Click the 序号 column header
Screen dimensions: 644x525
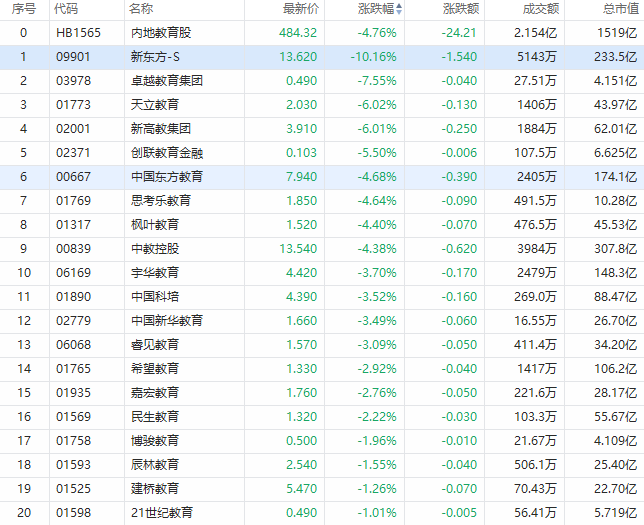click(23, 9)
